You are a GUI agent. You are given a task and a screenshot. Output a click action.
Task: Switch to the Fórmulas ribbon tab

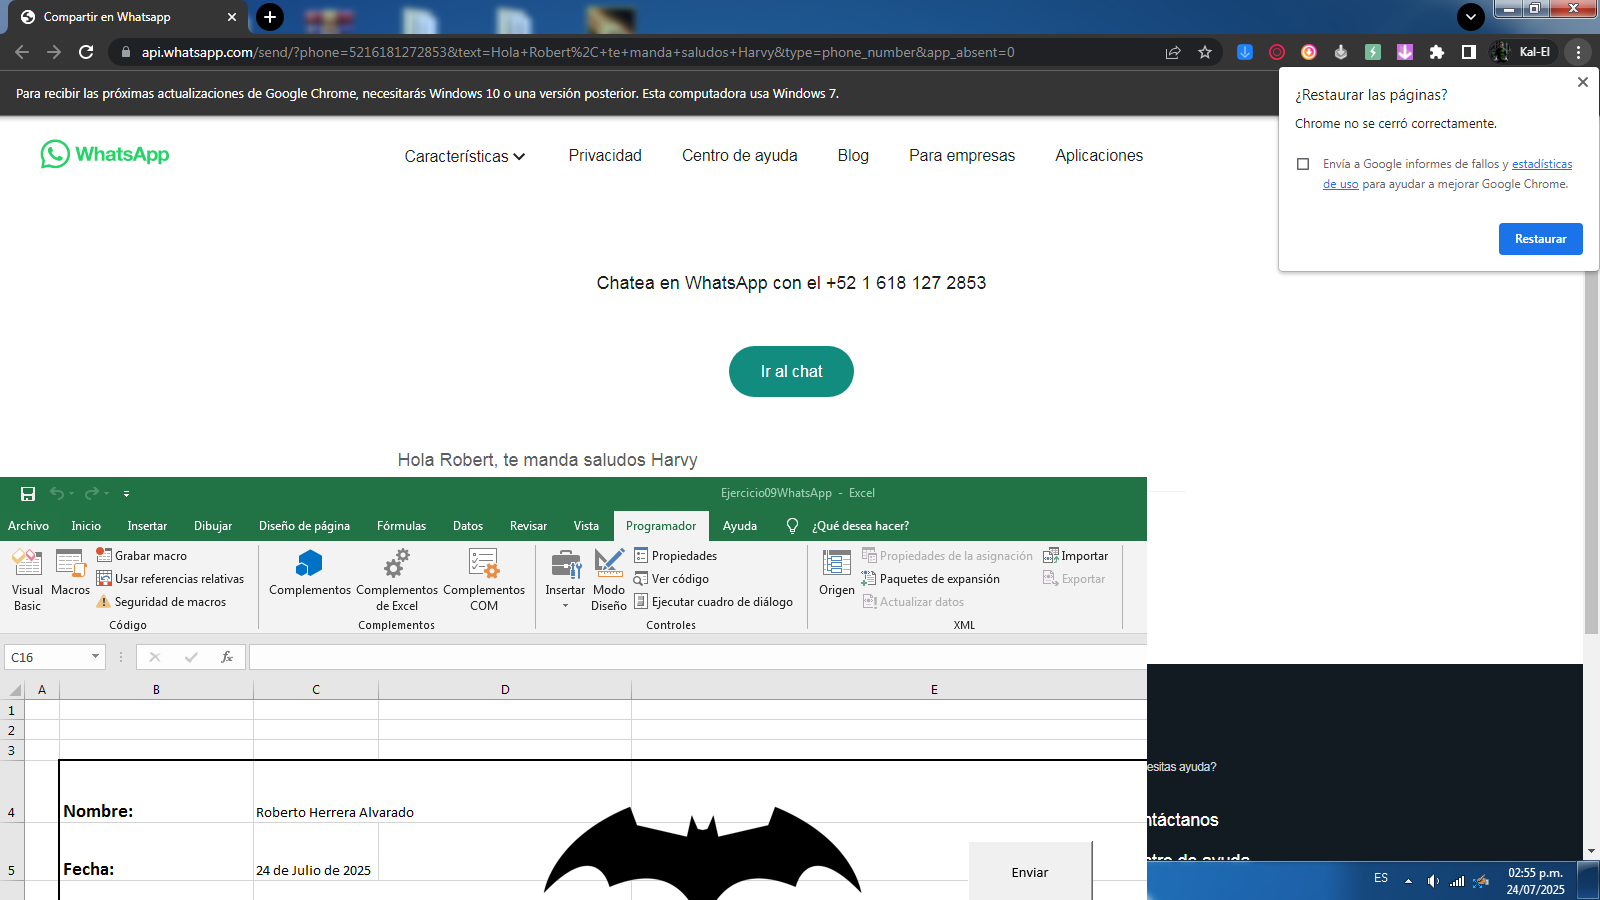pyautogui.click(x=401, y=526)
